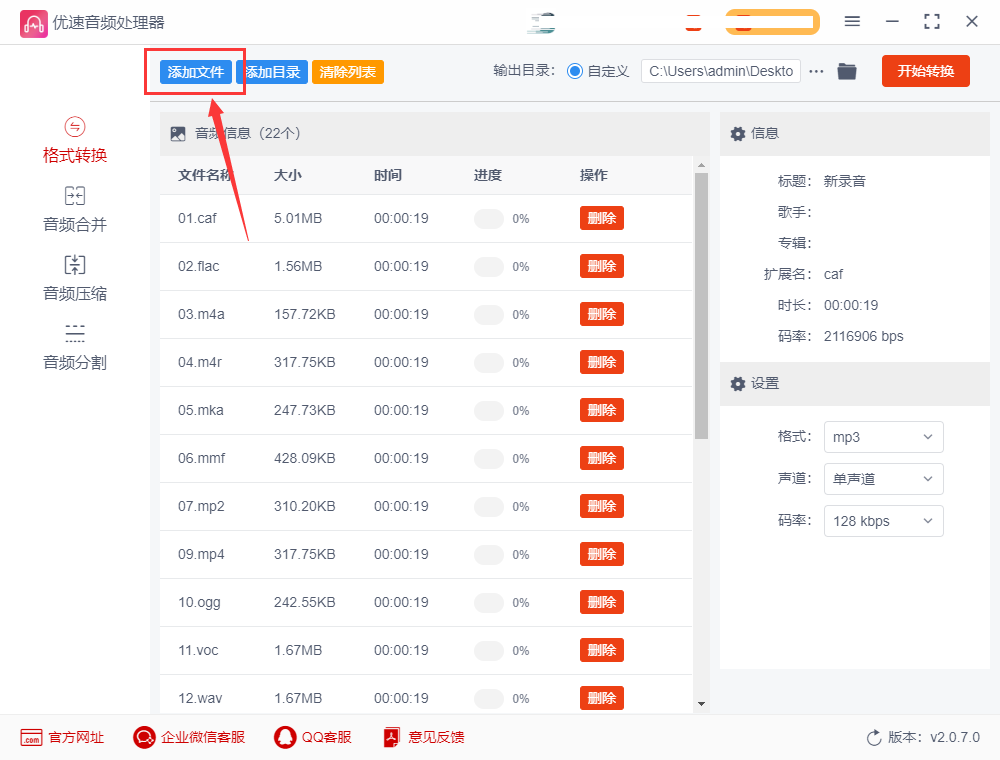Screen dimensions: 1000x760
Task: Open the Audio Split (音频分割) sidebar icon
Action: click(75, 333)
